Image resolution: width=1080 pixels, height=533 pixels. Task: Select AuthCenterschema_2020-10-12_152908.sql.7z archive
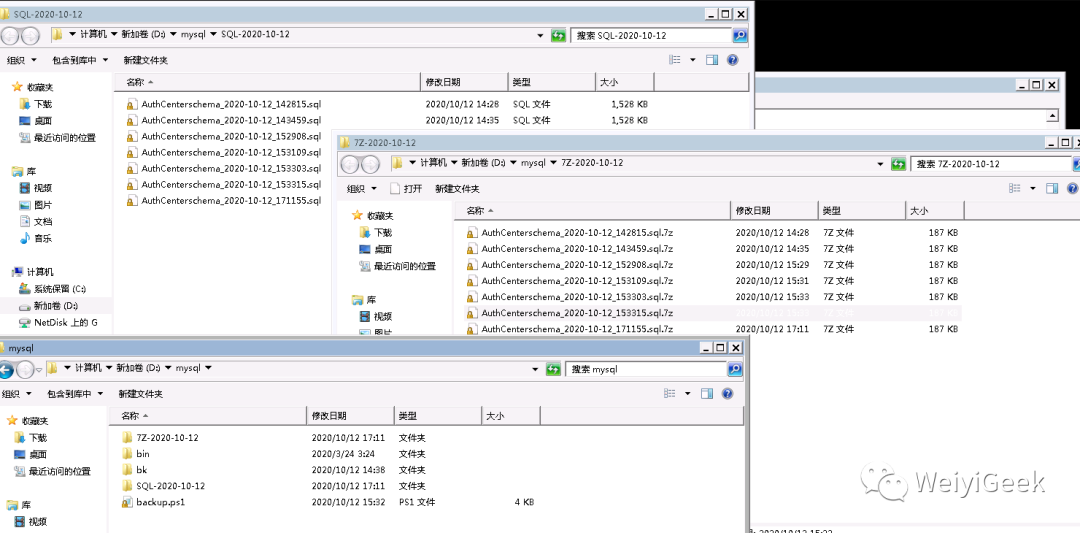tap(570, 265)
